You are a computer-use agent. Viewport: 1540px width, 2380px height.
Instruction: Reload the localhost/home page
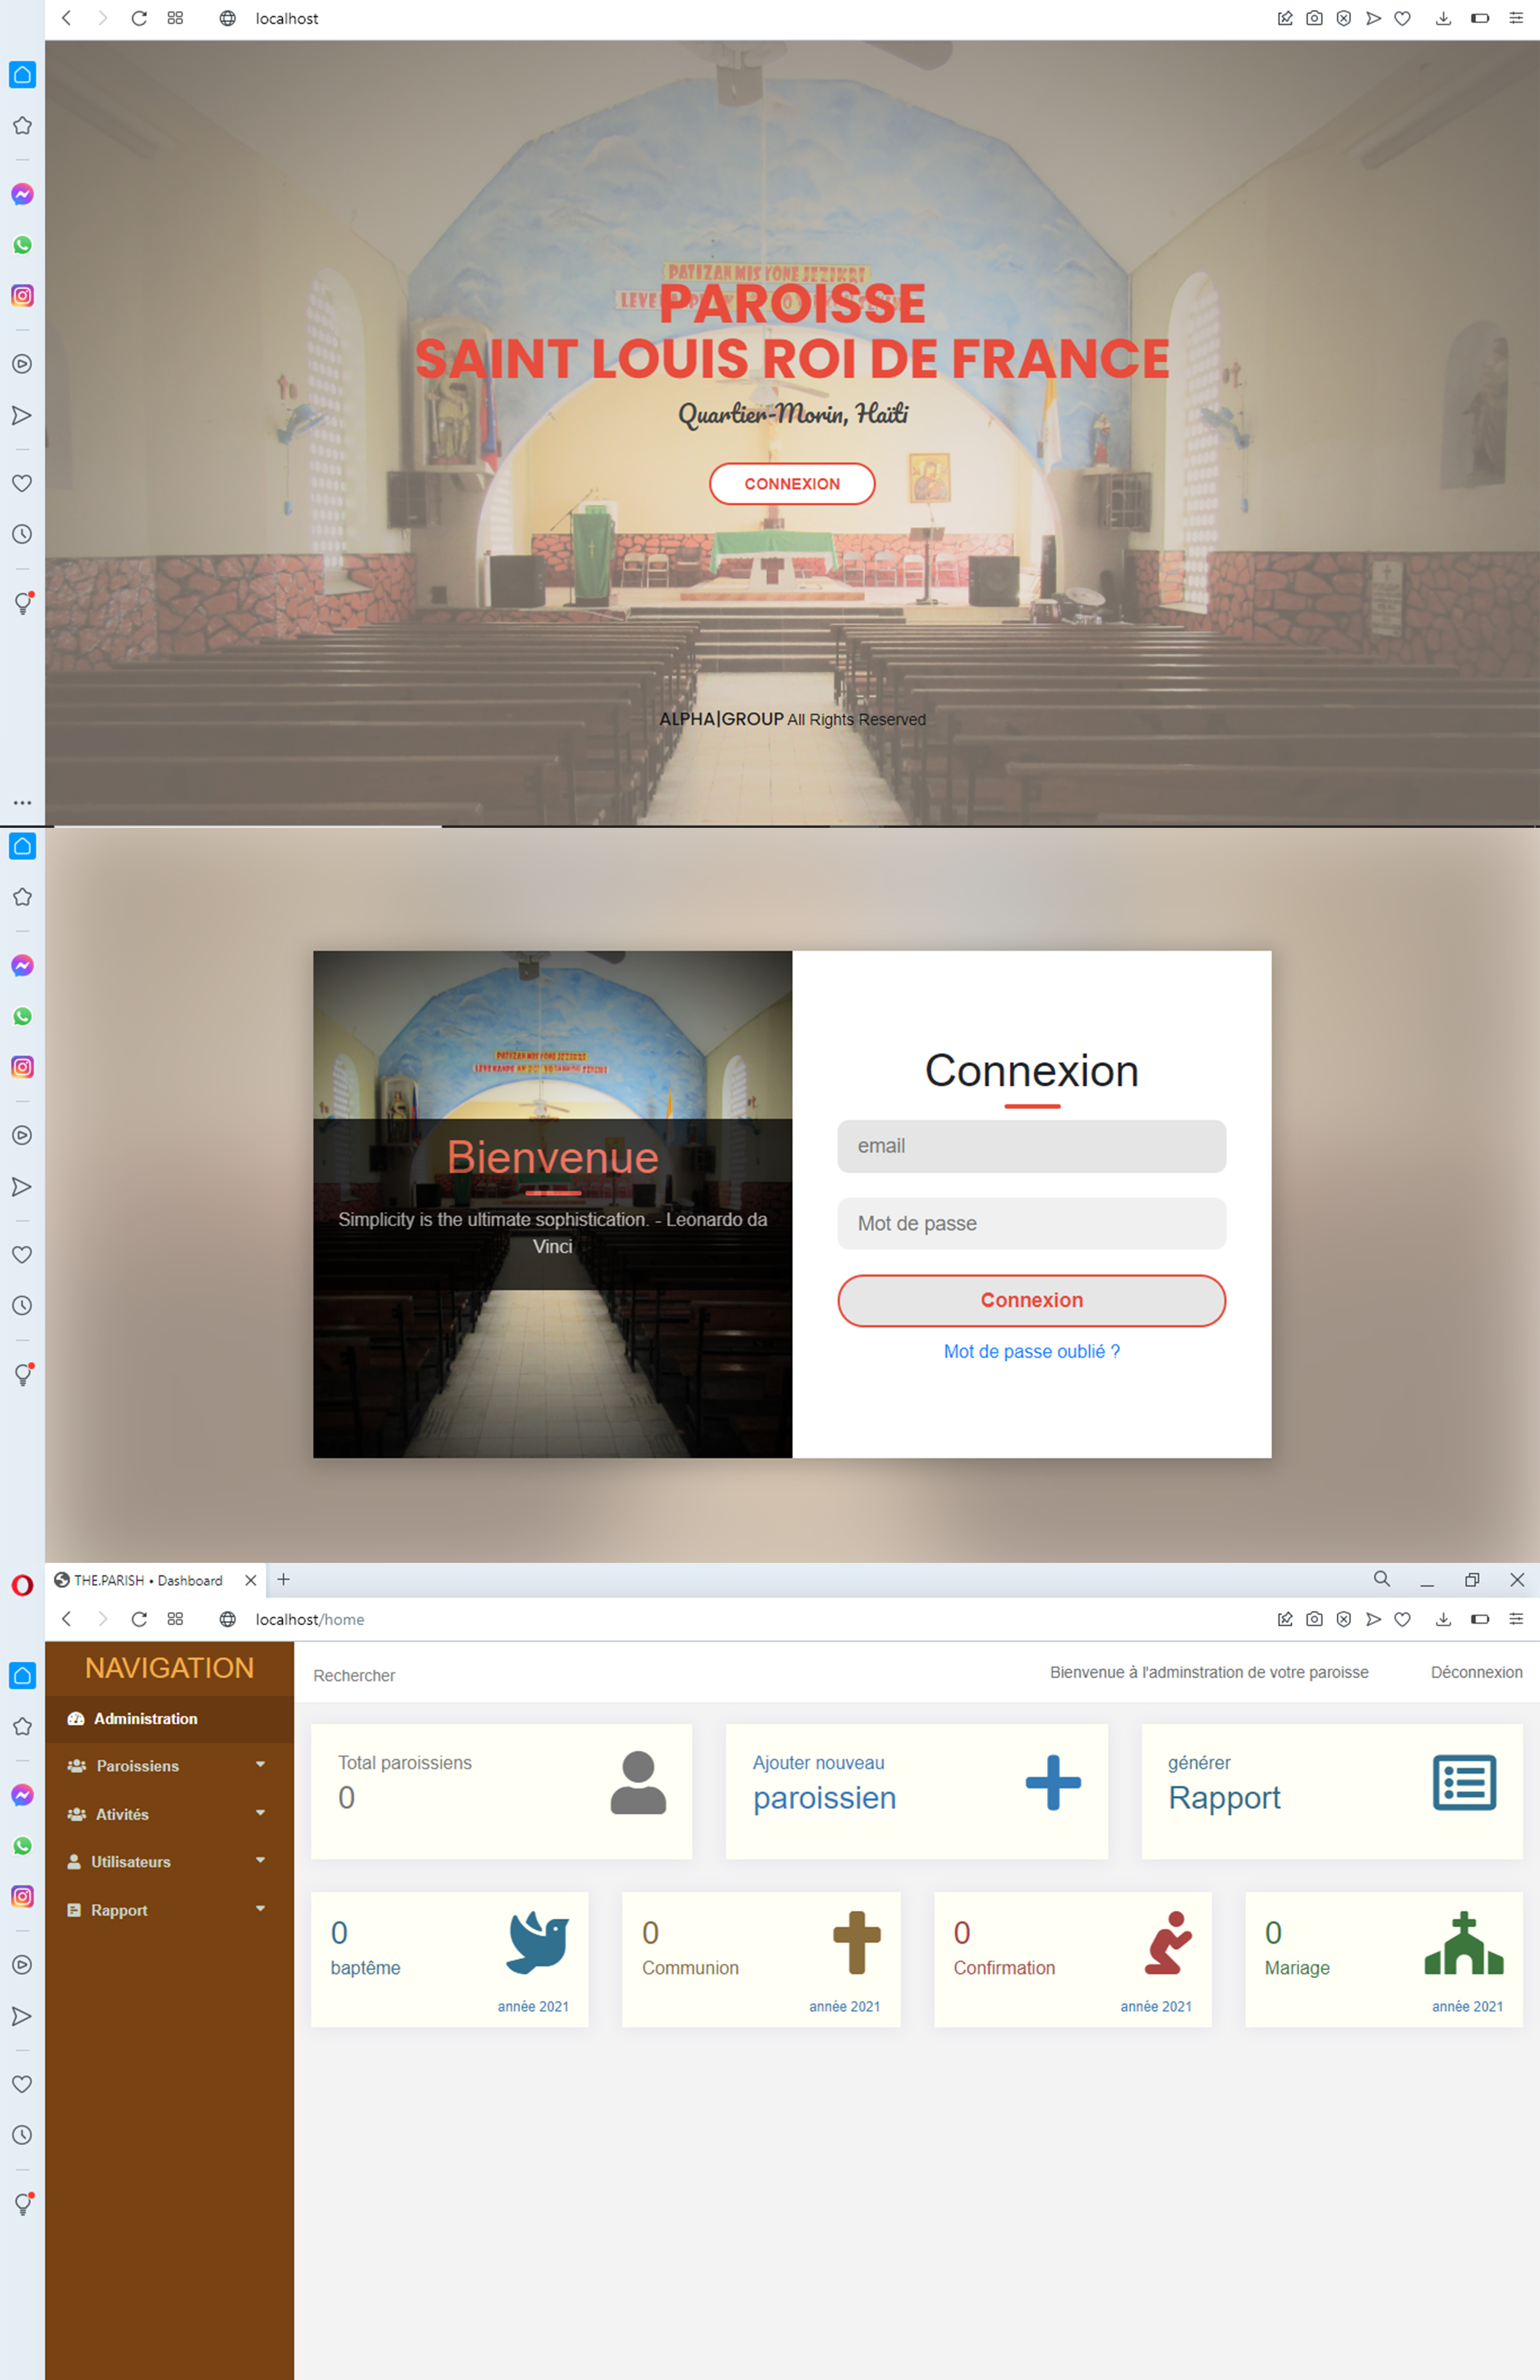click(139, 1619)
